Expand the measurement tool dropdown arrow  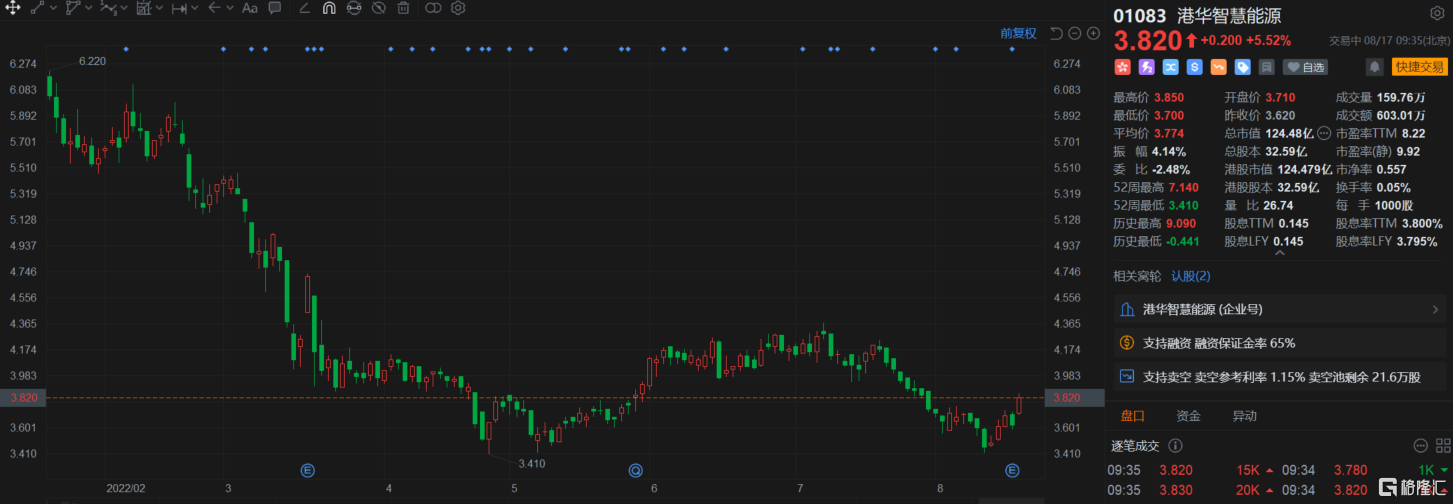point(196,8)
